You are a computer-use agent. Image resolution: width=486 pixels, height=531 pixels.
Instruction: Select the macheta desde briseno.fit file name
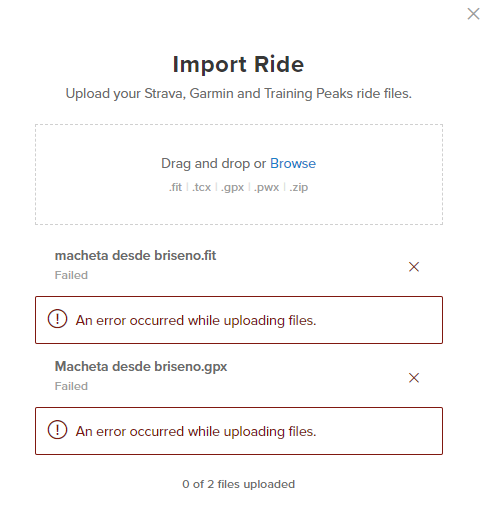click(x=135, y=256)
